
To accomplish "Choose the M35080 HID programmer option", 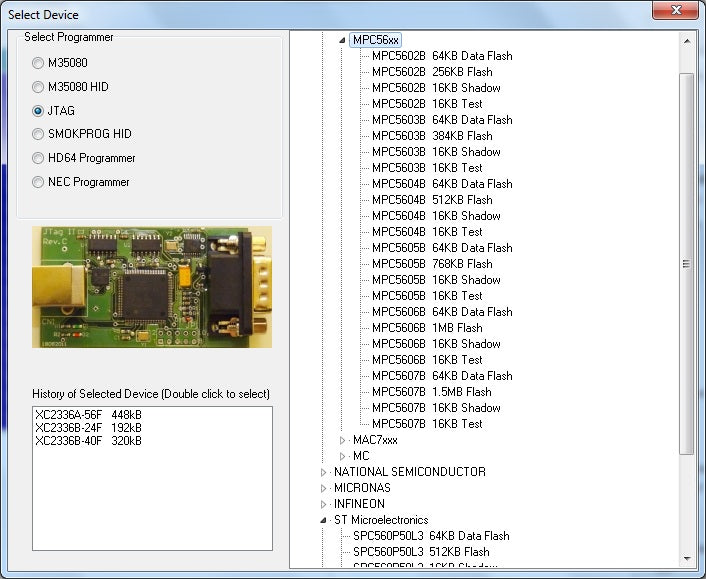I will pyautogui.click(x=38, y=87).
